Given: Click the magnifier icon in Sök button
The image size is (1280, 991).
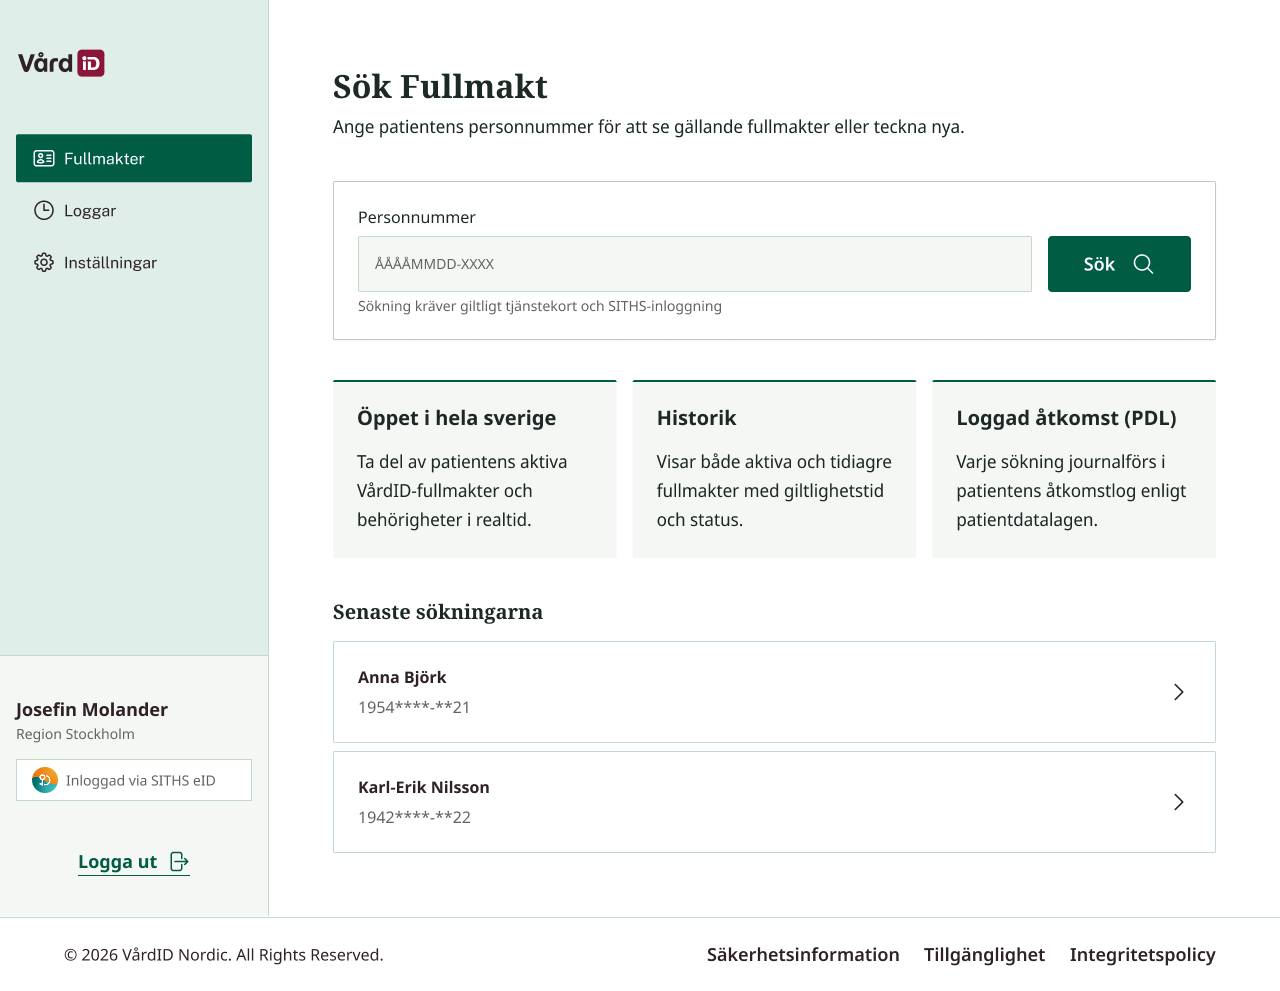Looking at the screenshot, I should coord(1143,264).
